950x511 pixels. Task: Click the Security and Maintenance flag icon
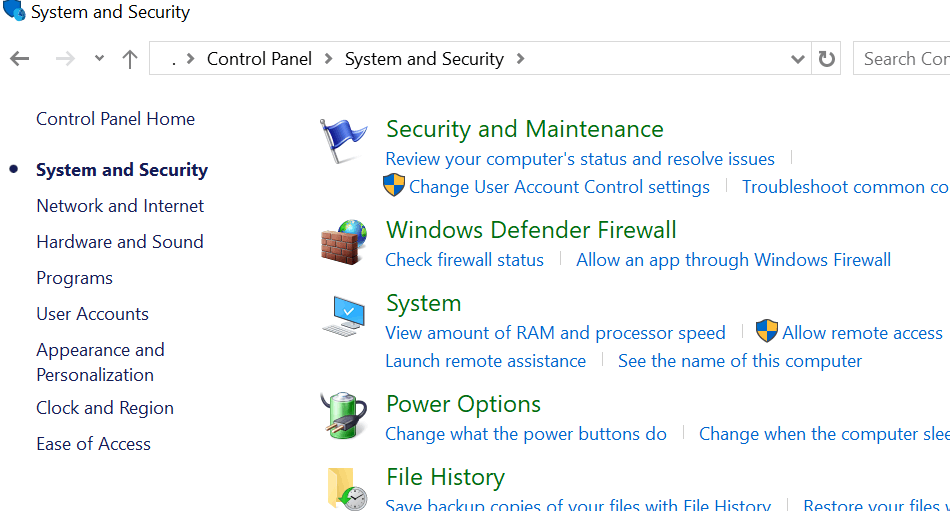pyautogui.click(x=343, y=141)
